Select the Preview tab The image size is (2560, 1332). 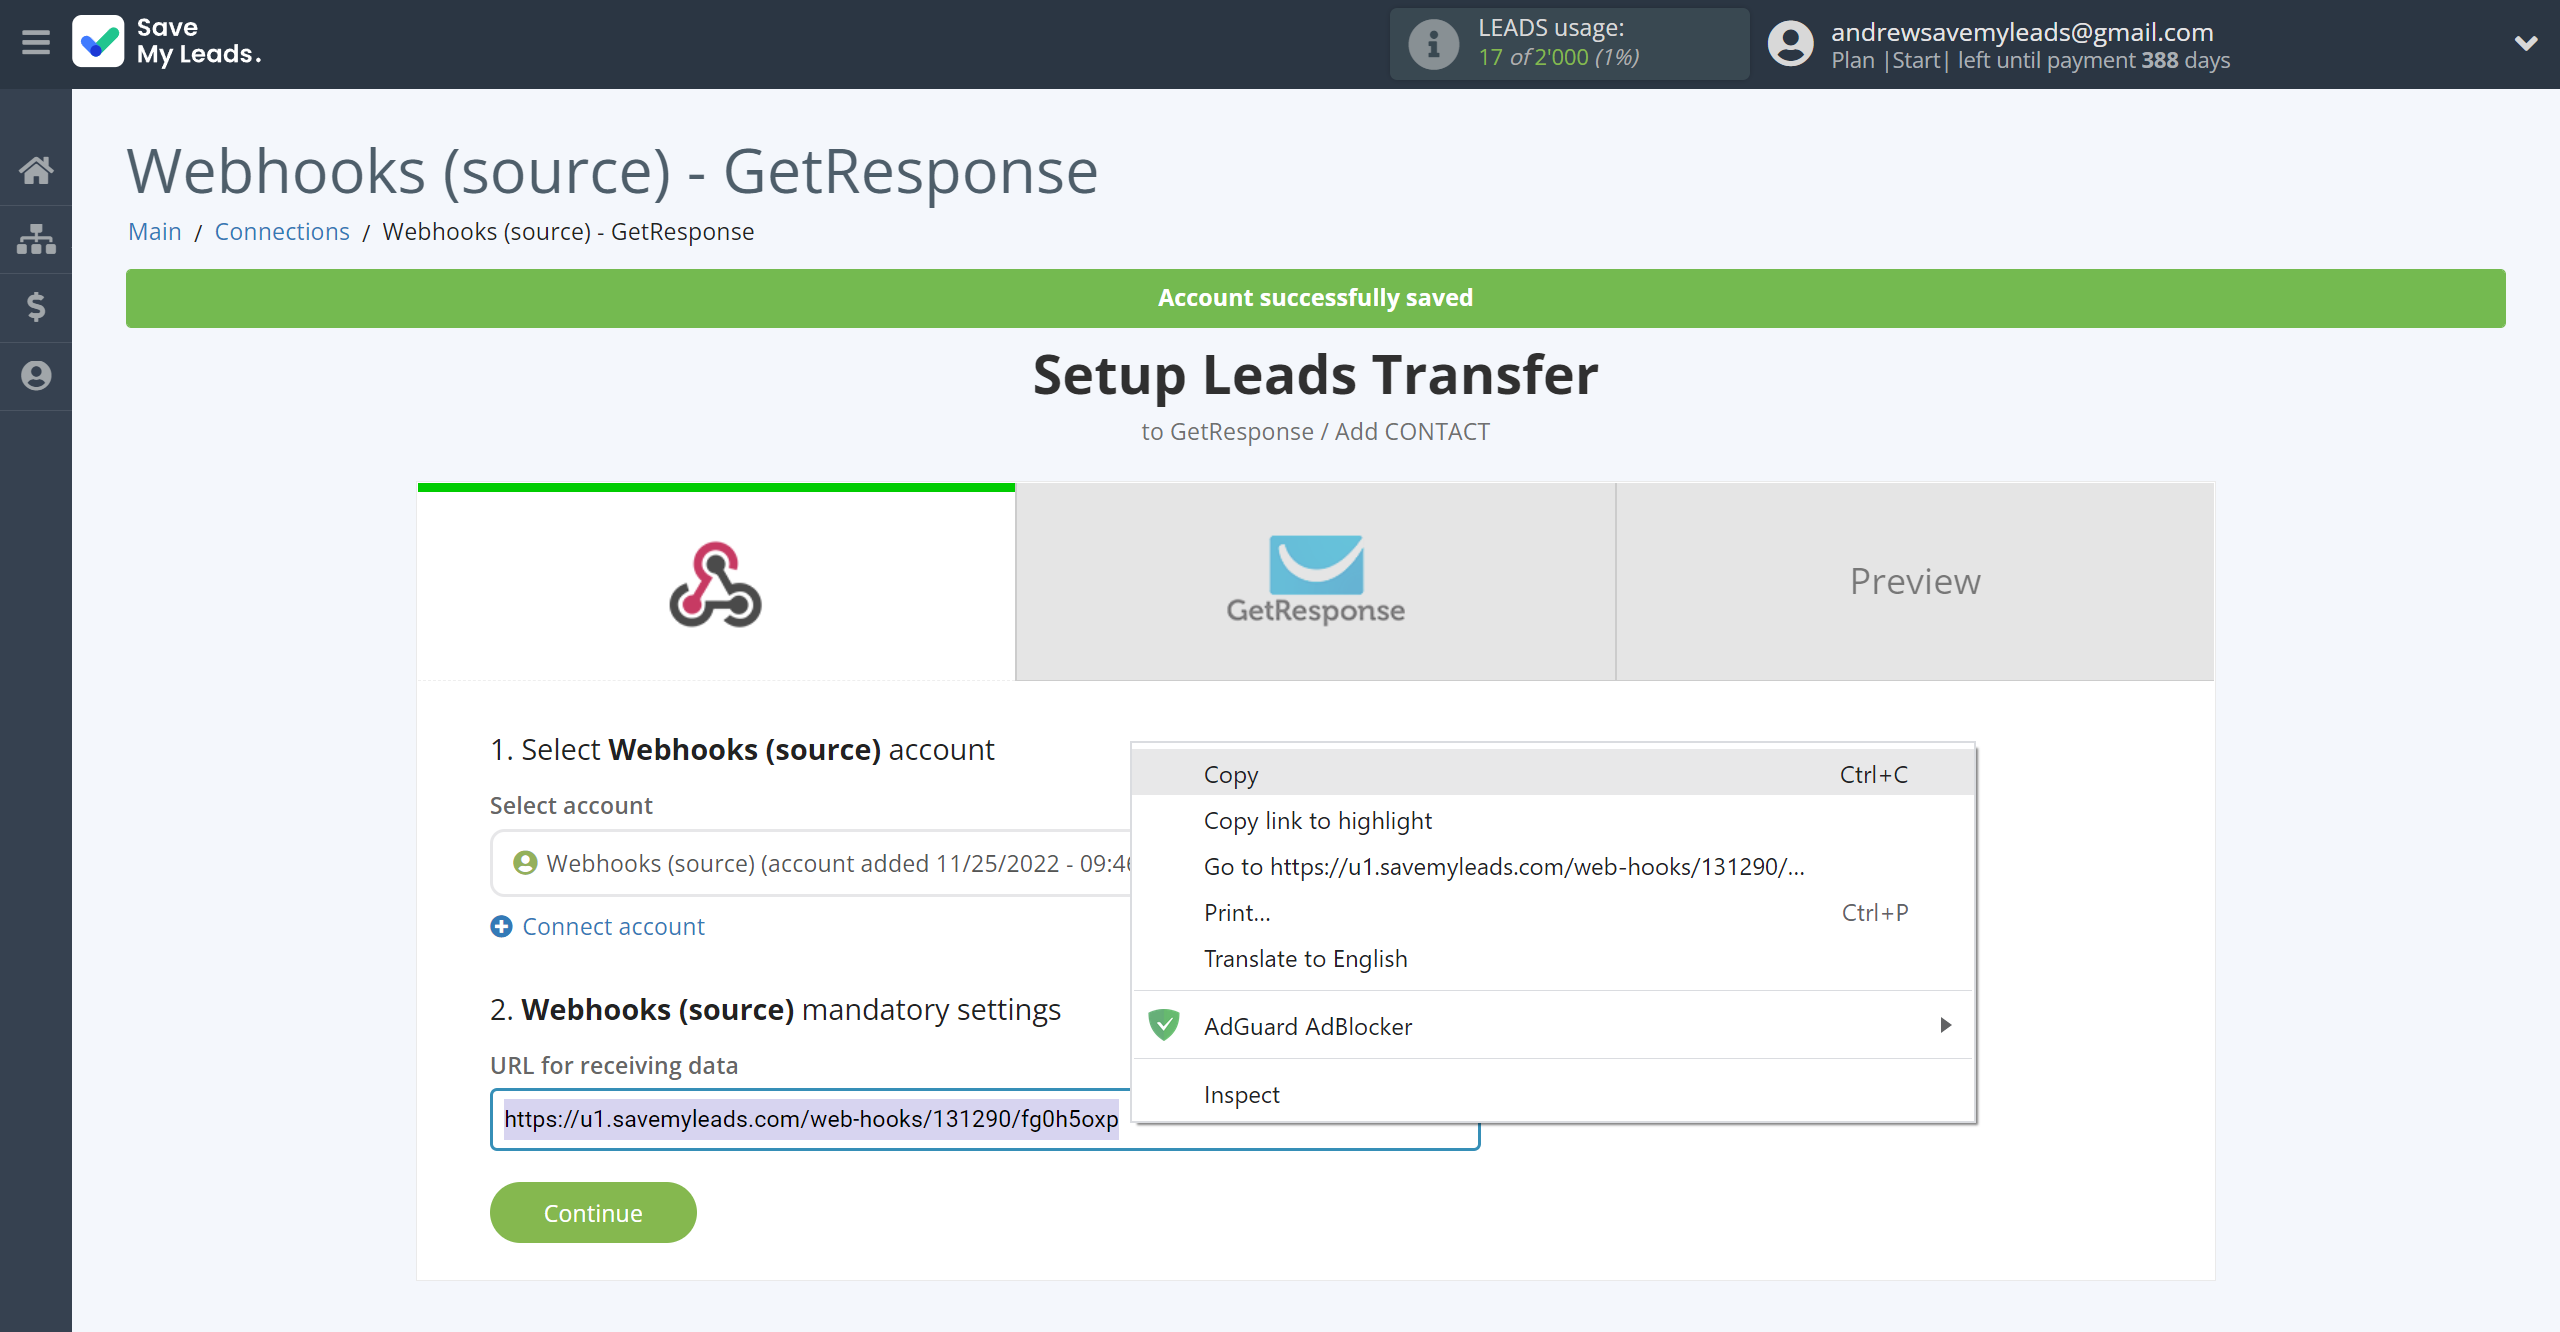tap(1914, 583)
